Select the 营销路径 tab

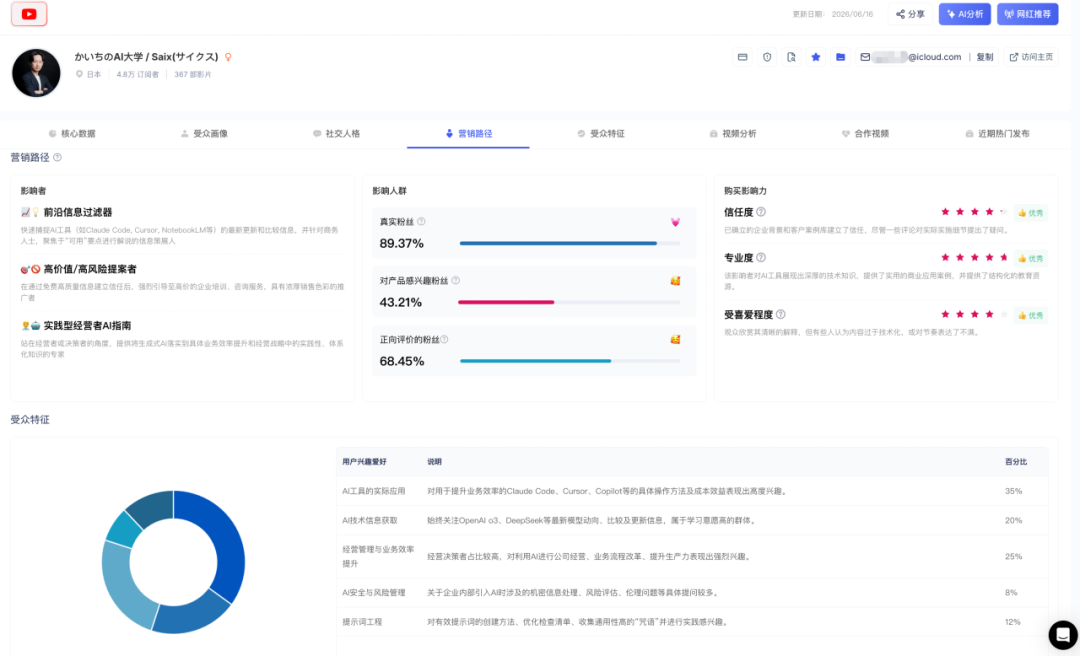468,134
